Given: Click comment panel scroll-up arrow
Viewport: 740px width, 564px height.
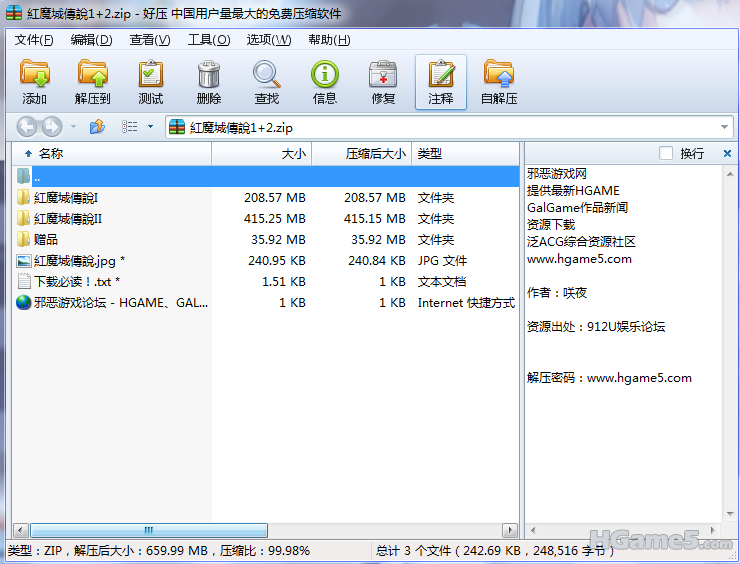Looking at the screenshot, I should point(730,174).
